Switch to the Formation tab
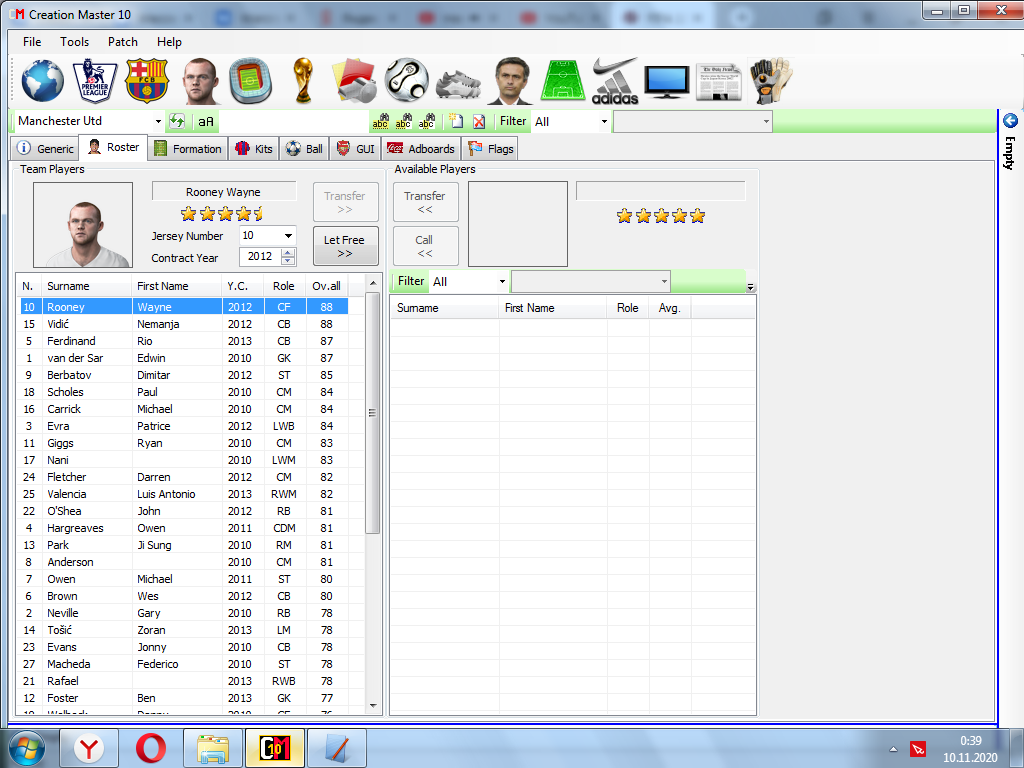Viewport: 1024px width, 768px height. click(x=188, y=149)
